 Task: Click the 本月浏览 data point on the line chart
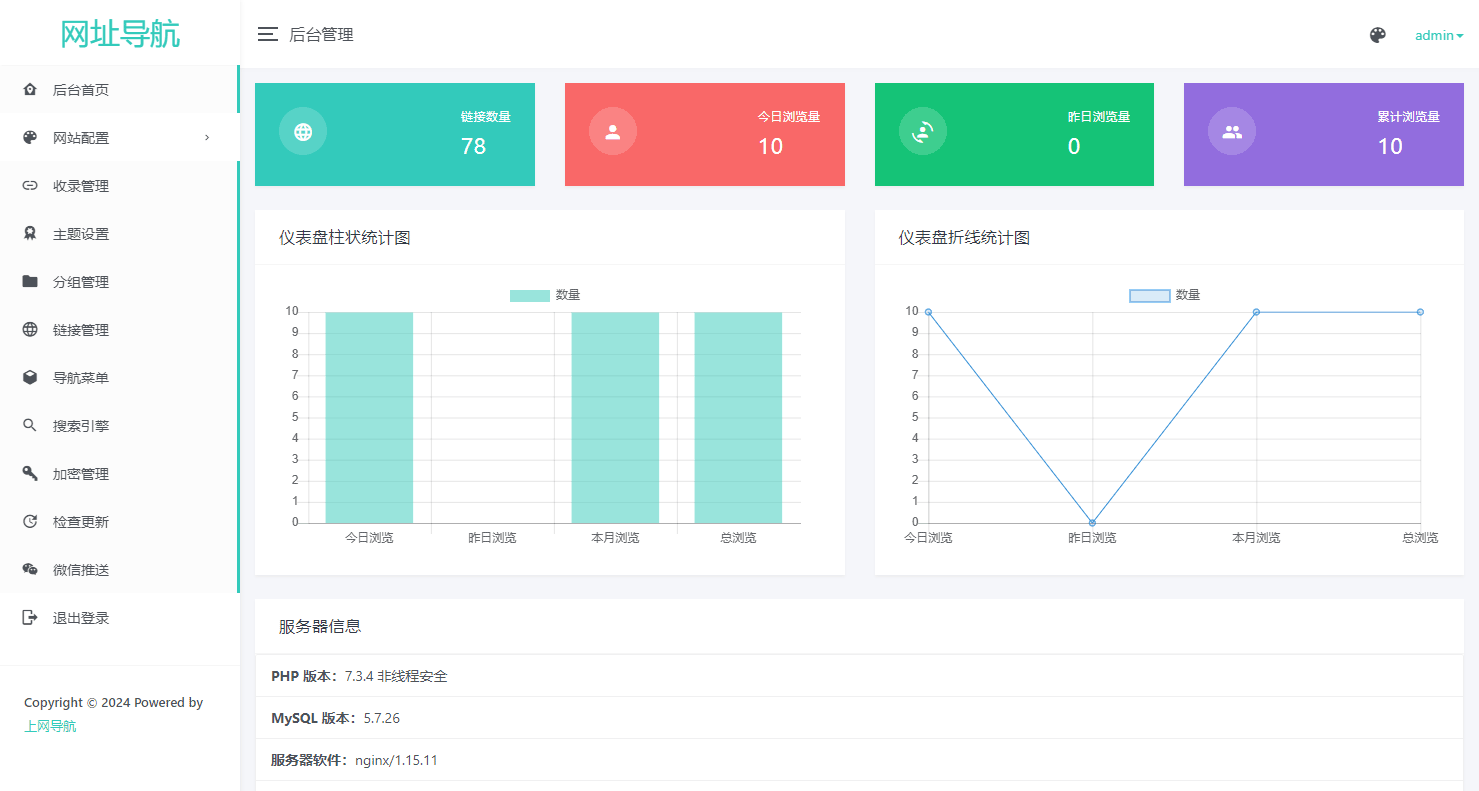click(1256, 312)
